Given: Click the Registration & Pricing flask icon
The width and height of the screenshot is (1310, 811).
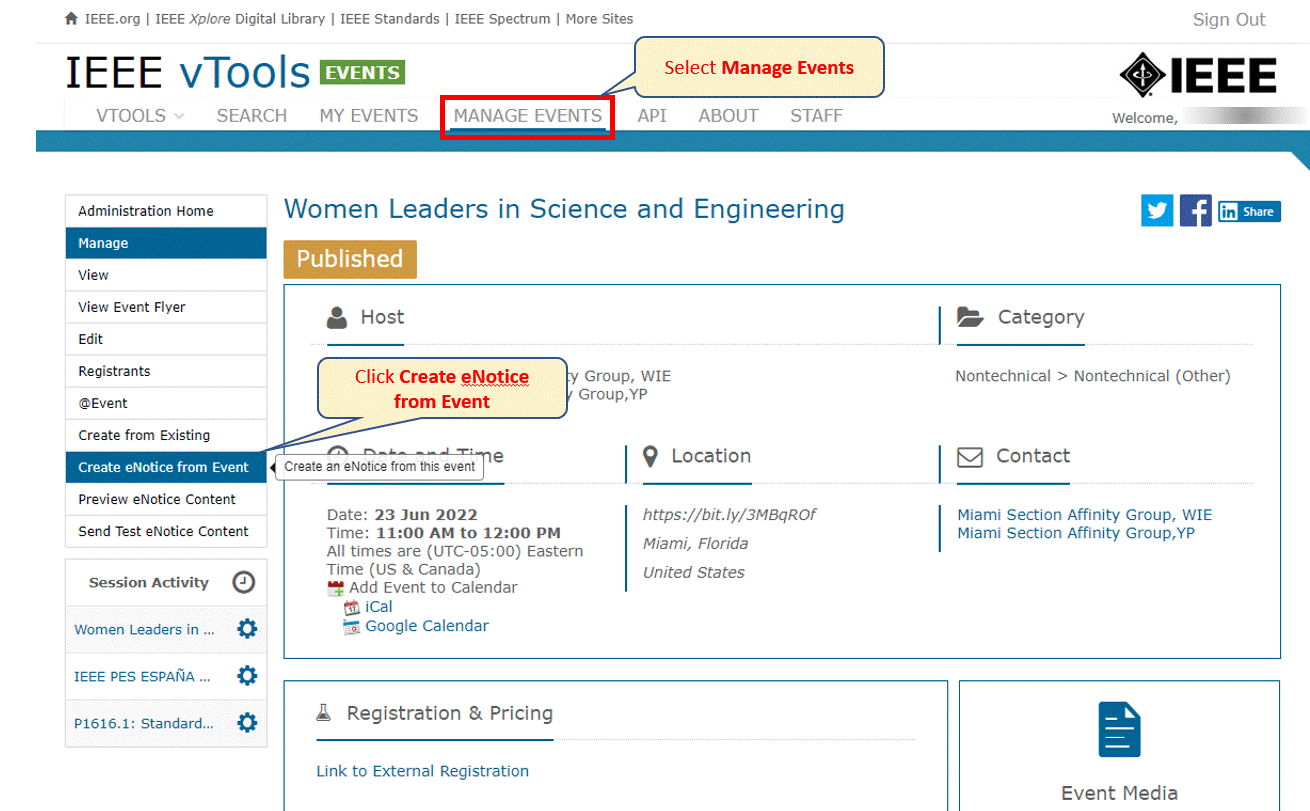Looking at the screenshot, I should 323,713.
